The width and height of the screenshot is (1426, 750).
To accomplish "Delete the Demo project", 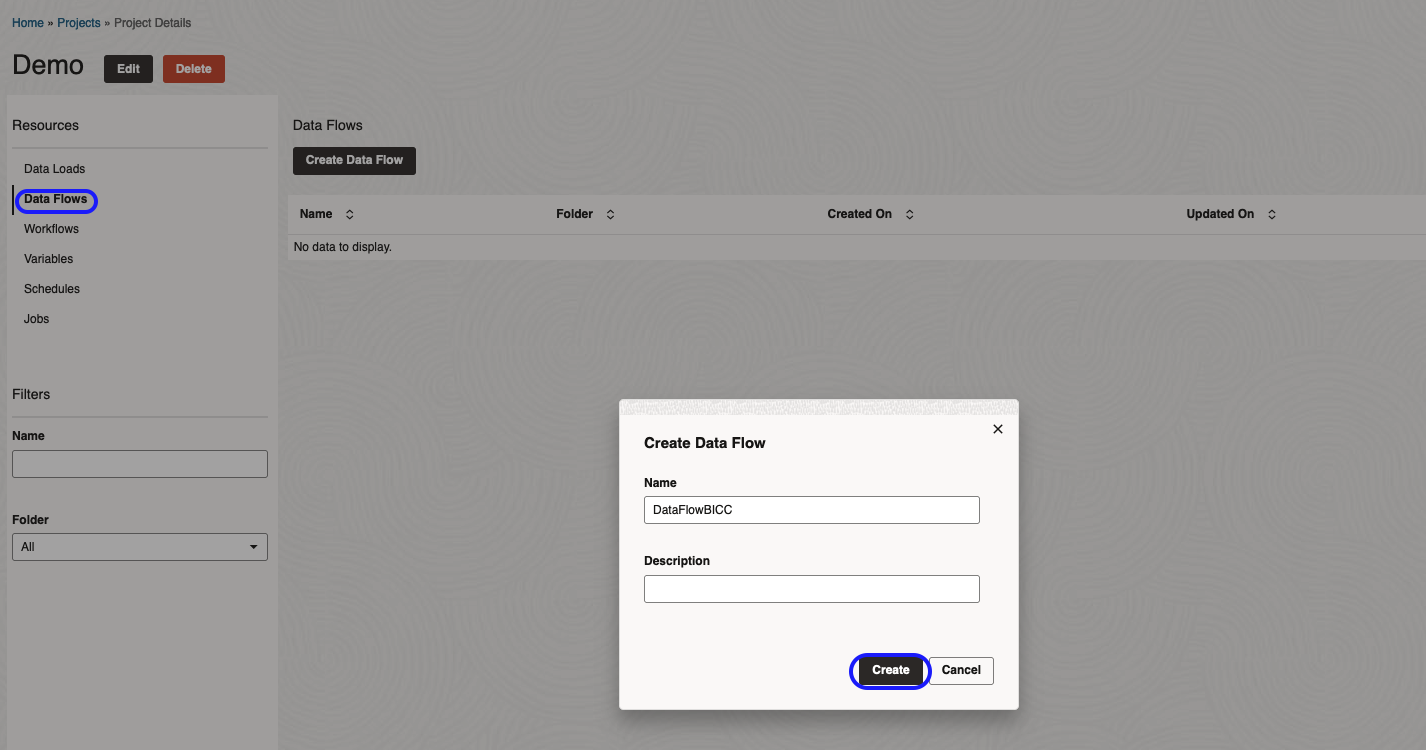I will pos(193,69).
